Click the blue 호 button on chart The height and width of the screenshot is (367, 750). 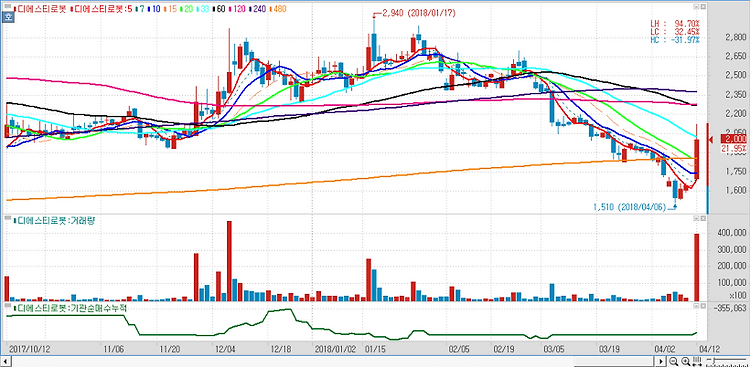click(8, 17)
